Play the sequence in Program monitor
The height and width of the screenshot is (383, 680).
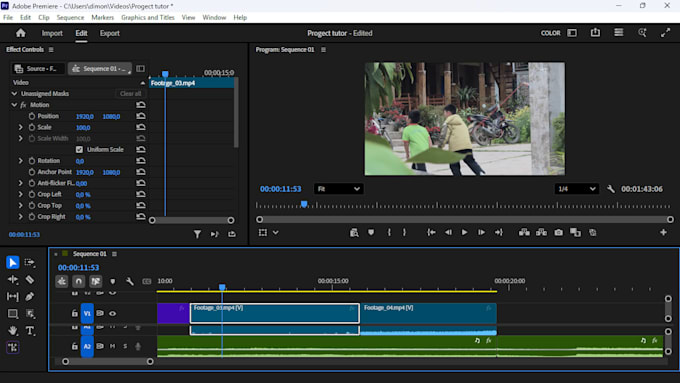click(464, 232)
